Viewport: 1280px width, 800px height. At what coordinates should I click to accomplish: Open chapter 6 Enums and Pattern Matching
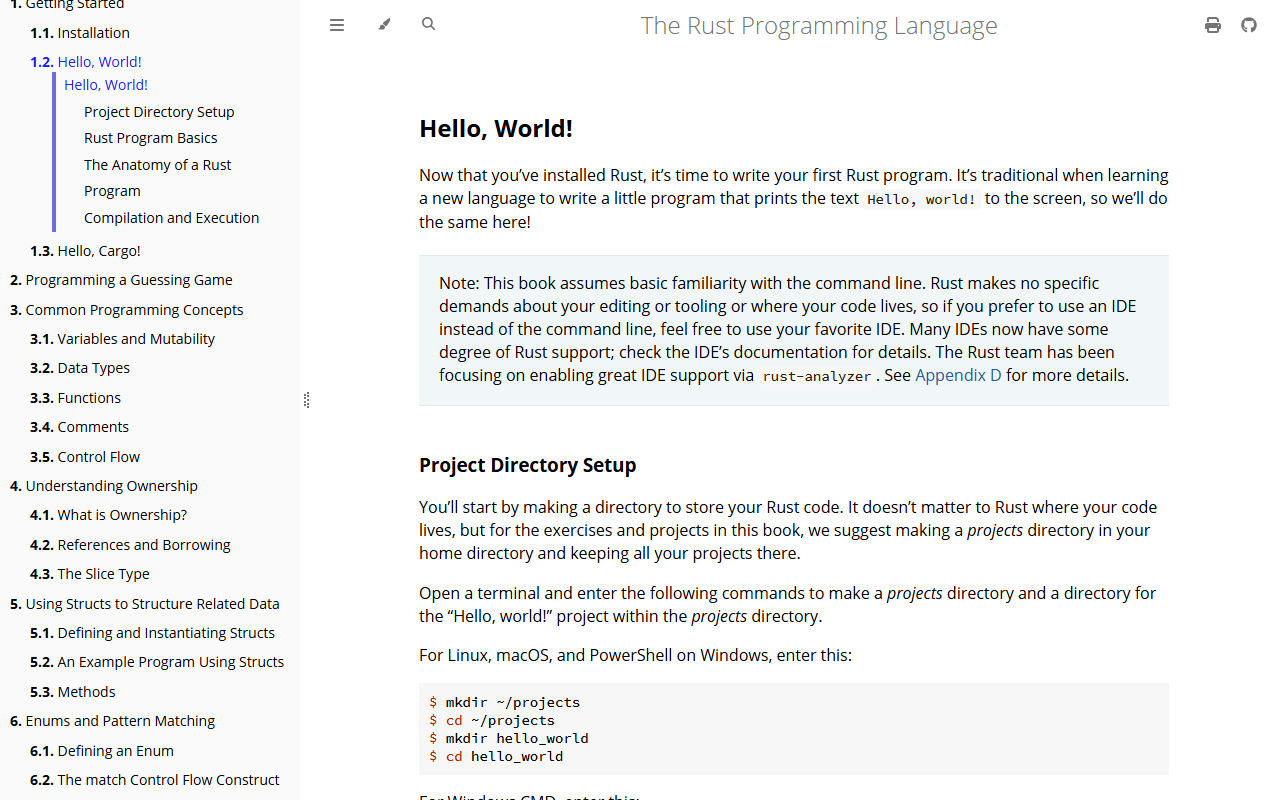(x=113, y=721)
